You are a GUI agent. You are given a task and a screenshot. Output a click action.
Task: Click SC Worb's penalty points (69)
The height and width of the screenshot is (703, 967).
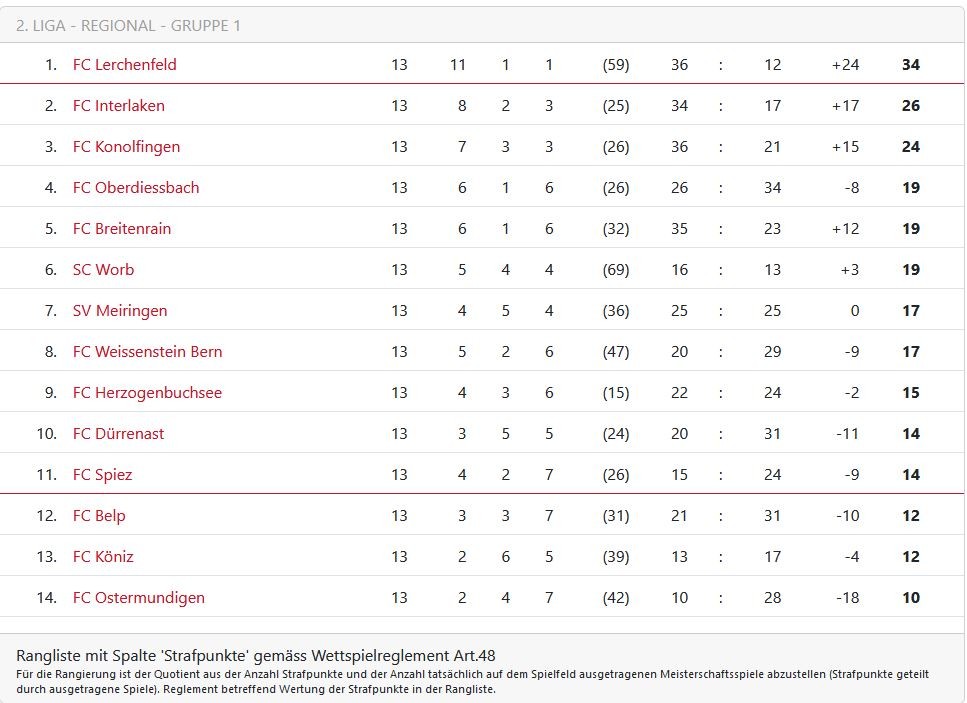click(615, 269)
